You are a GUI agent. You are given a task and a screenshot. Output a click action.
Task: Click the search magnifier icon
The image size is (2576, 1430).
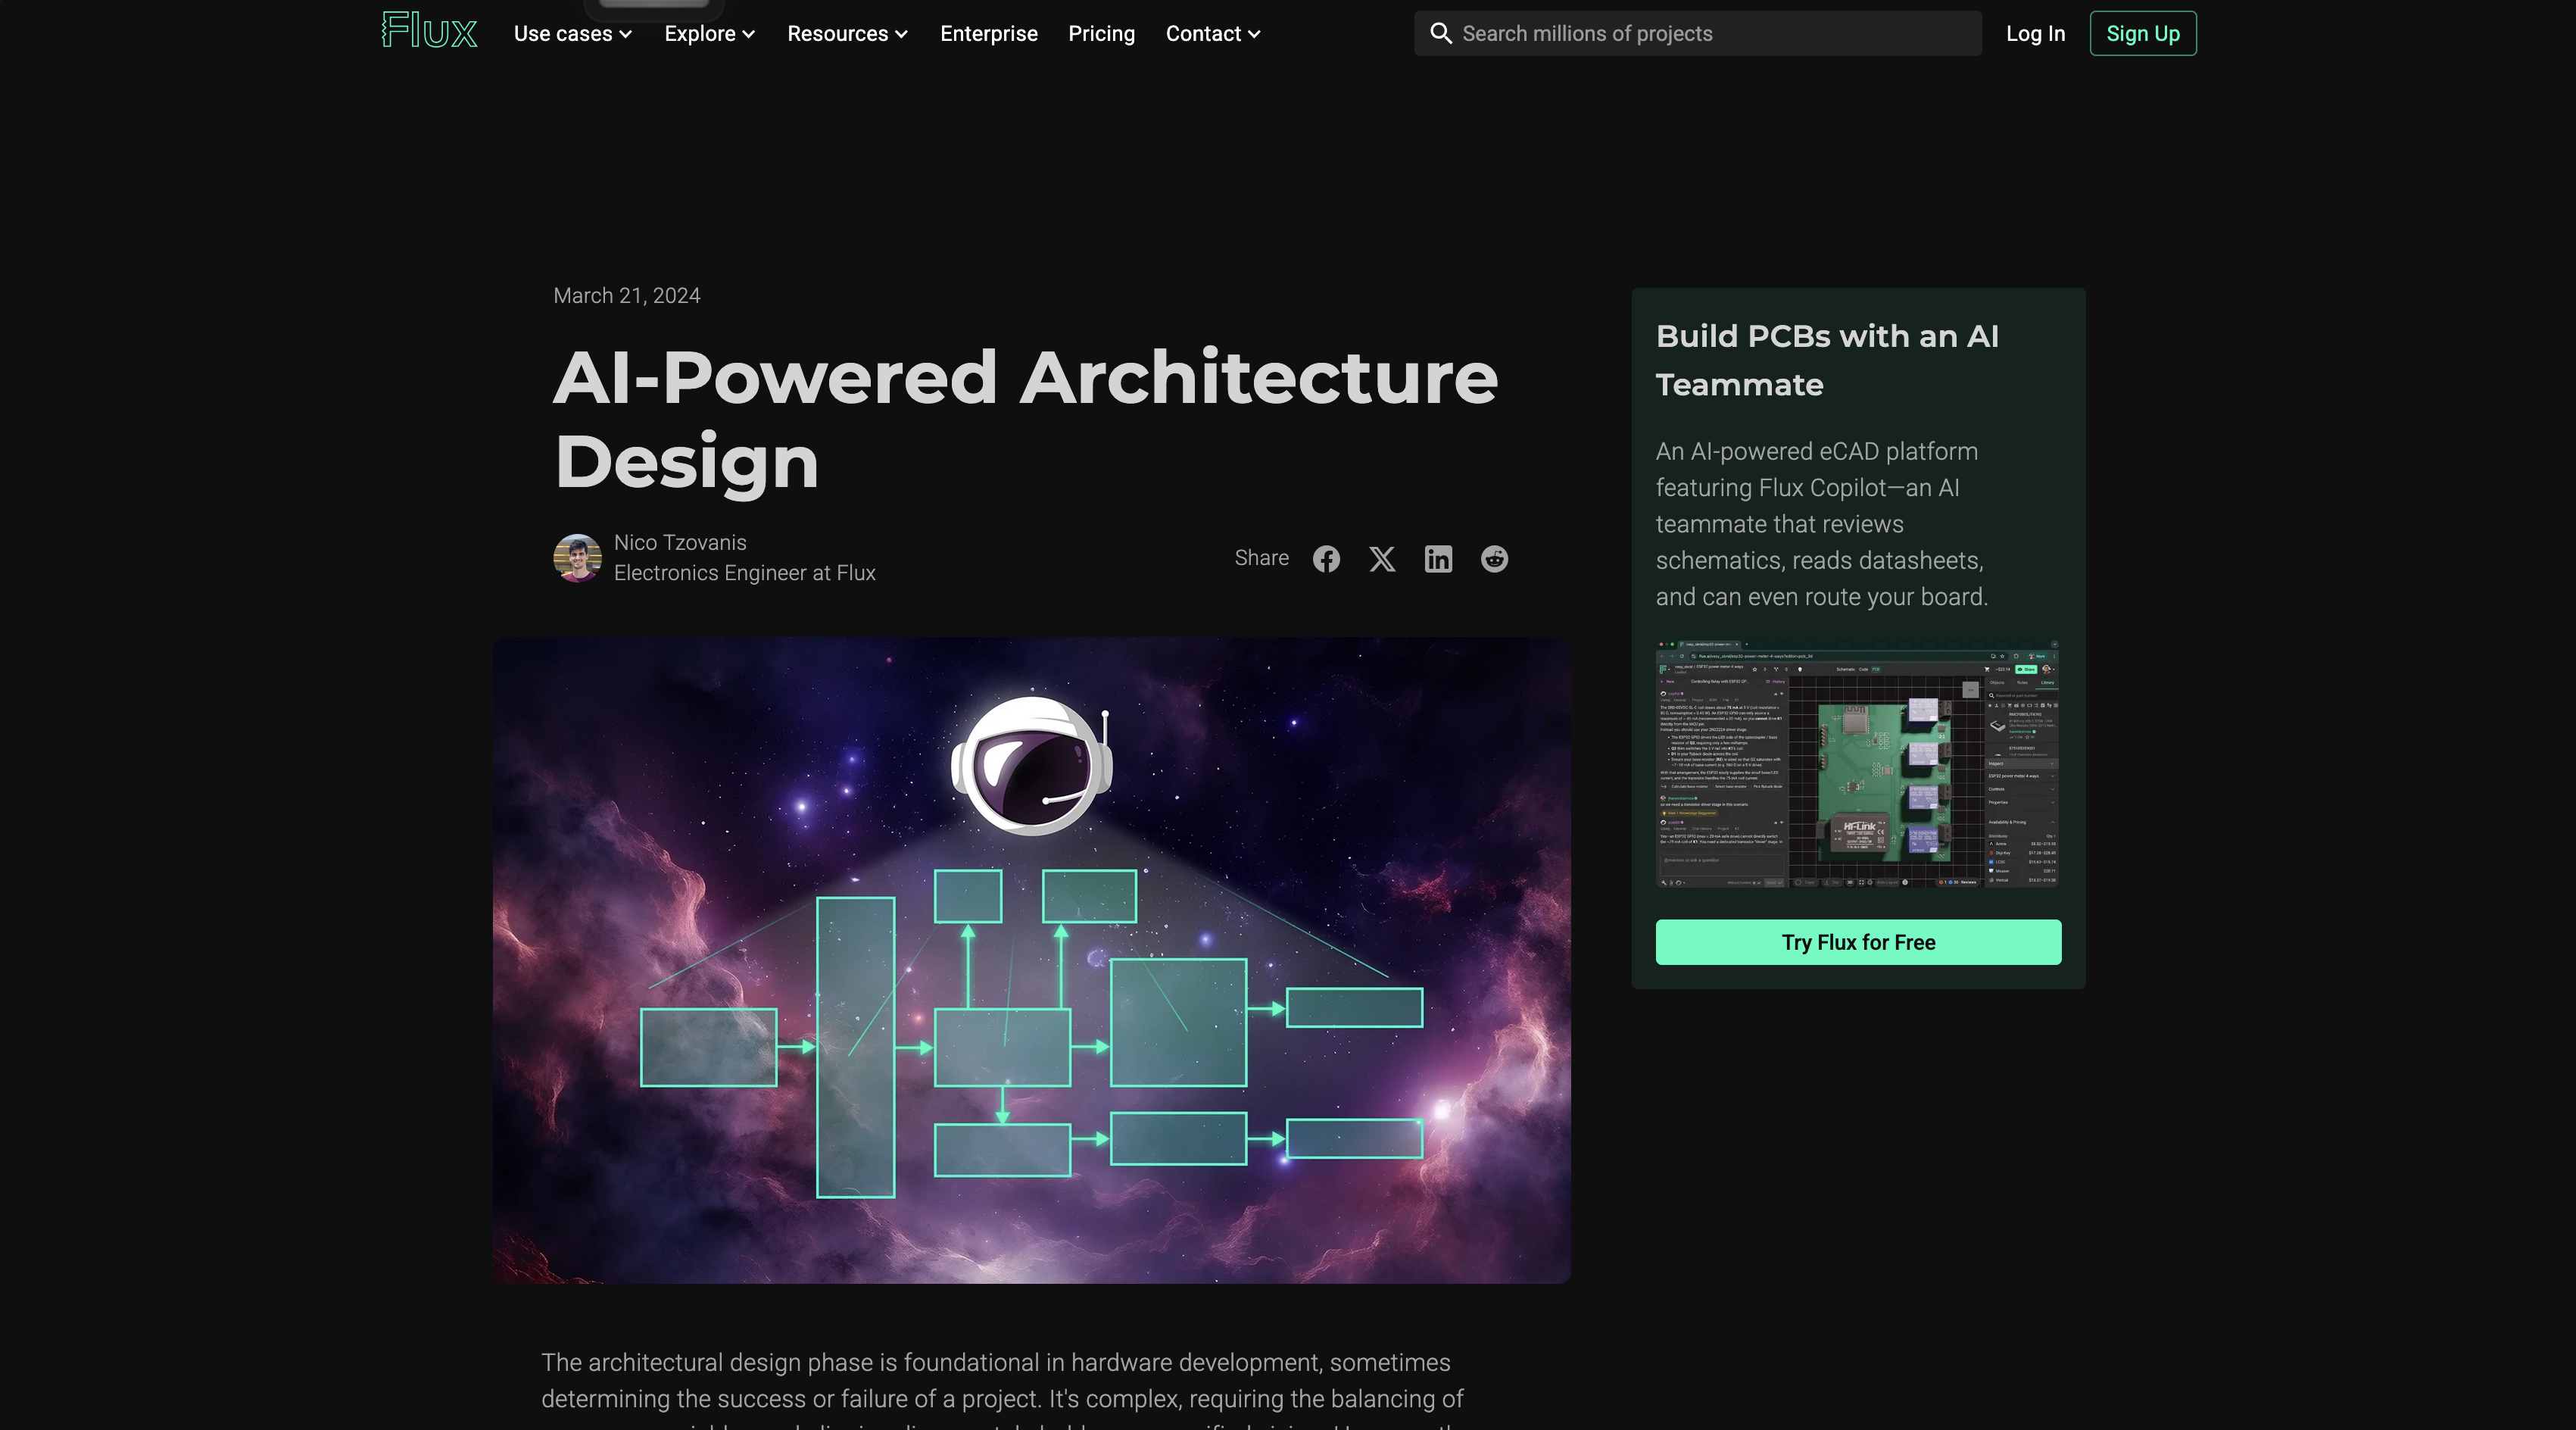1440,33
